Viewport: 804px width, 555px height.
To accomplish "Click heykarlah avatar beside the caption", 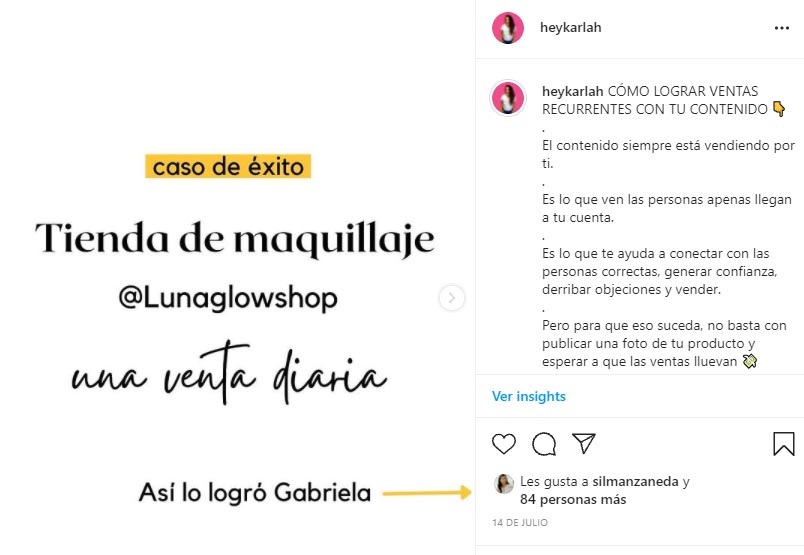I will click(508, 98).
